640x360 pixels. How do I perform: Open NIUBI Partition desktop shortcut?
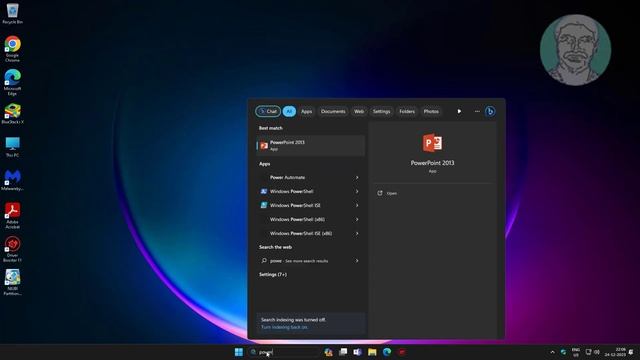pyautogui.click(x=12, y=282)
